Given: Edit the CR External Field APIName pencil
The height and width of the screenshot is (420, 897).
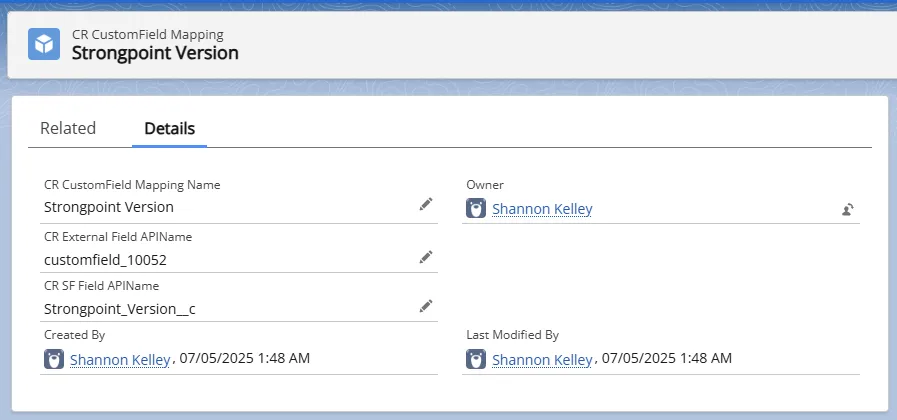Looking at the screenshot, I should coord(426,257).
